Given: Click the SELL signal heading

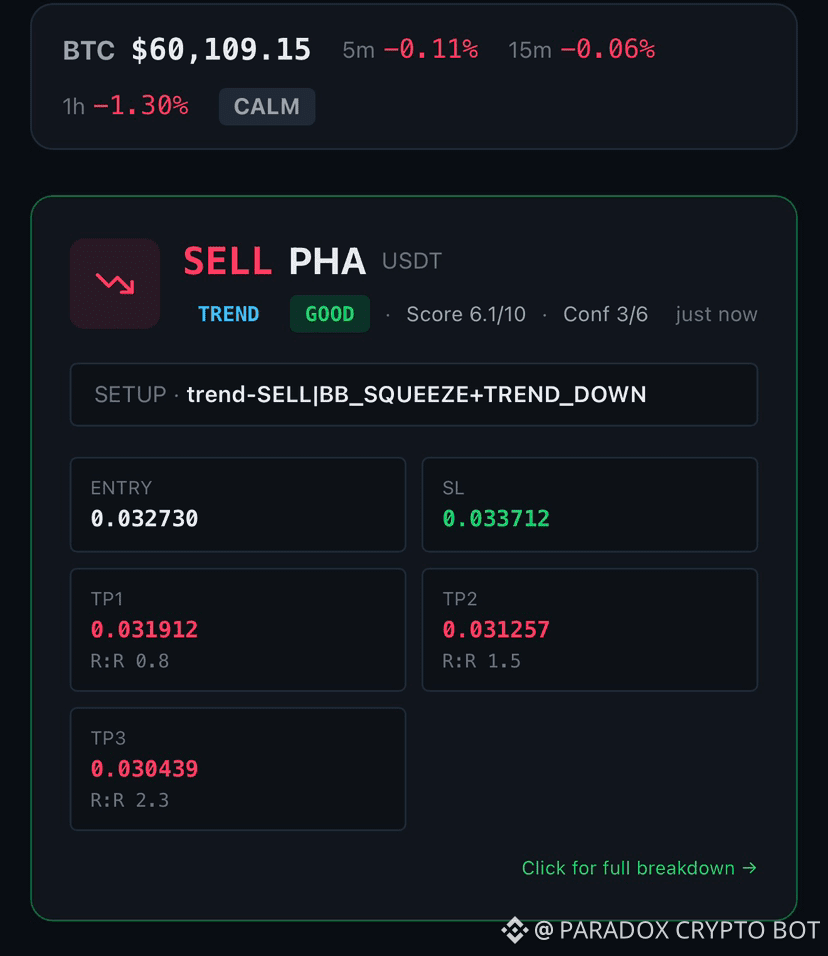Looking at the screenshot, I should click(227, 261).
